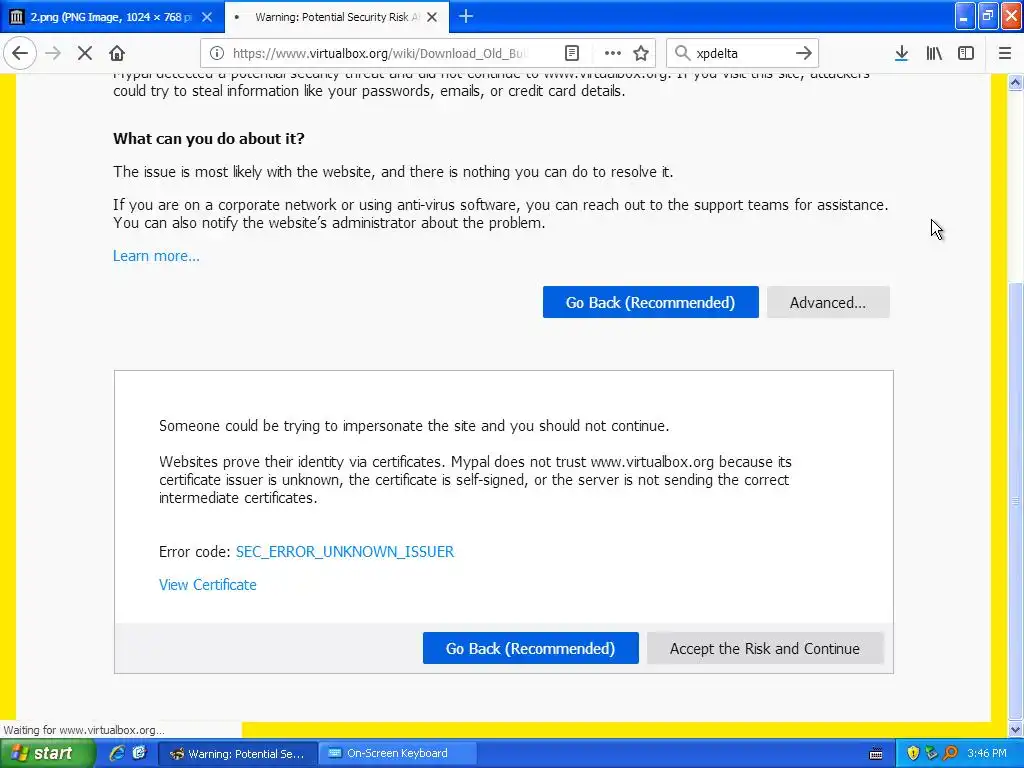Stop loading the page with the X button
The width and height of the screenshot is (1024, 768).
click(85, 53)
